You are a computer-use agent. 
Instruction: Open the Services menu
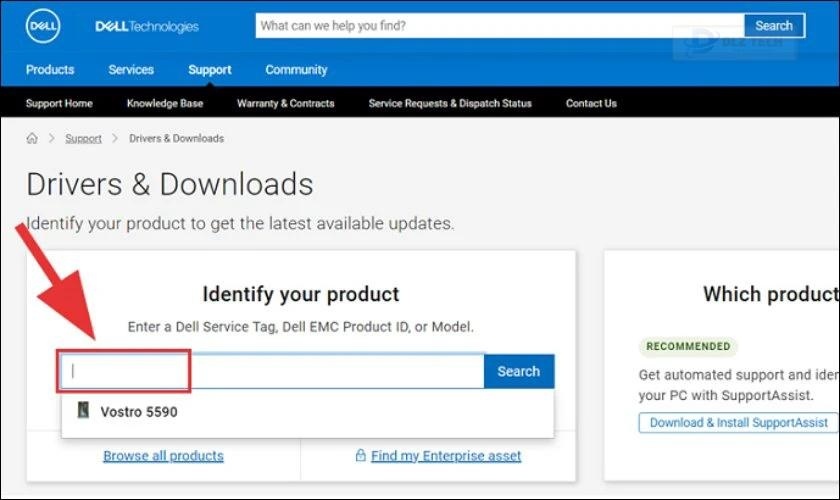click(x=131, y=70)
